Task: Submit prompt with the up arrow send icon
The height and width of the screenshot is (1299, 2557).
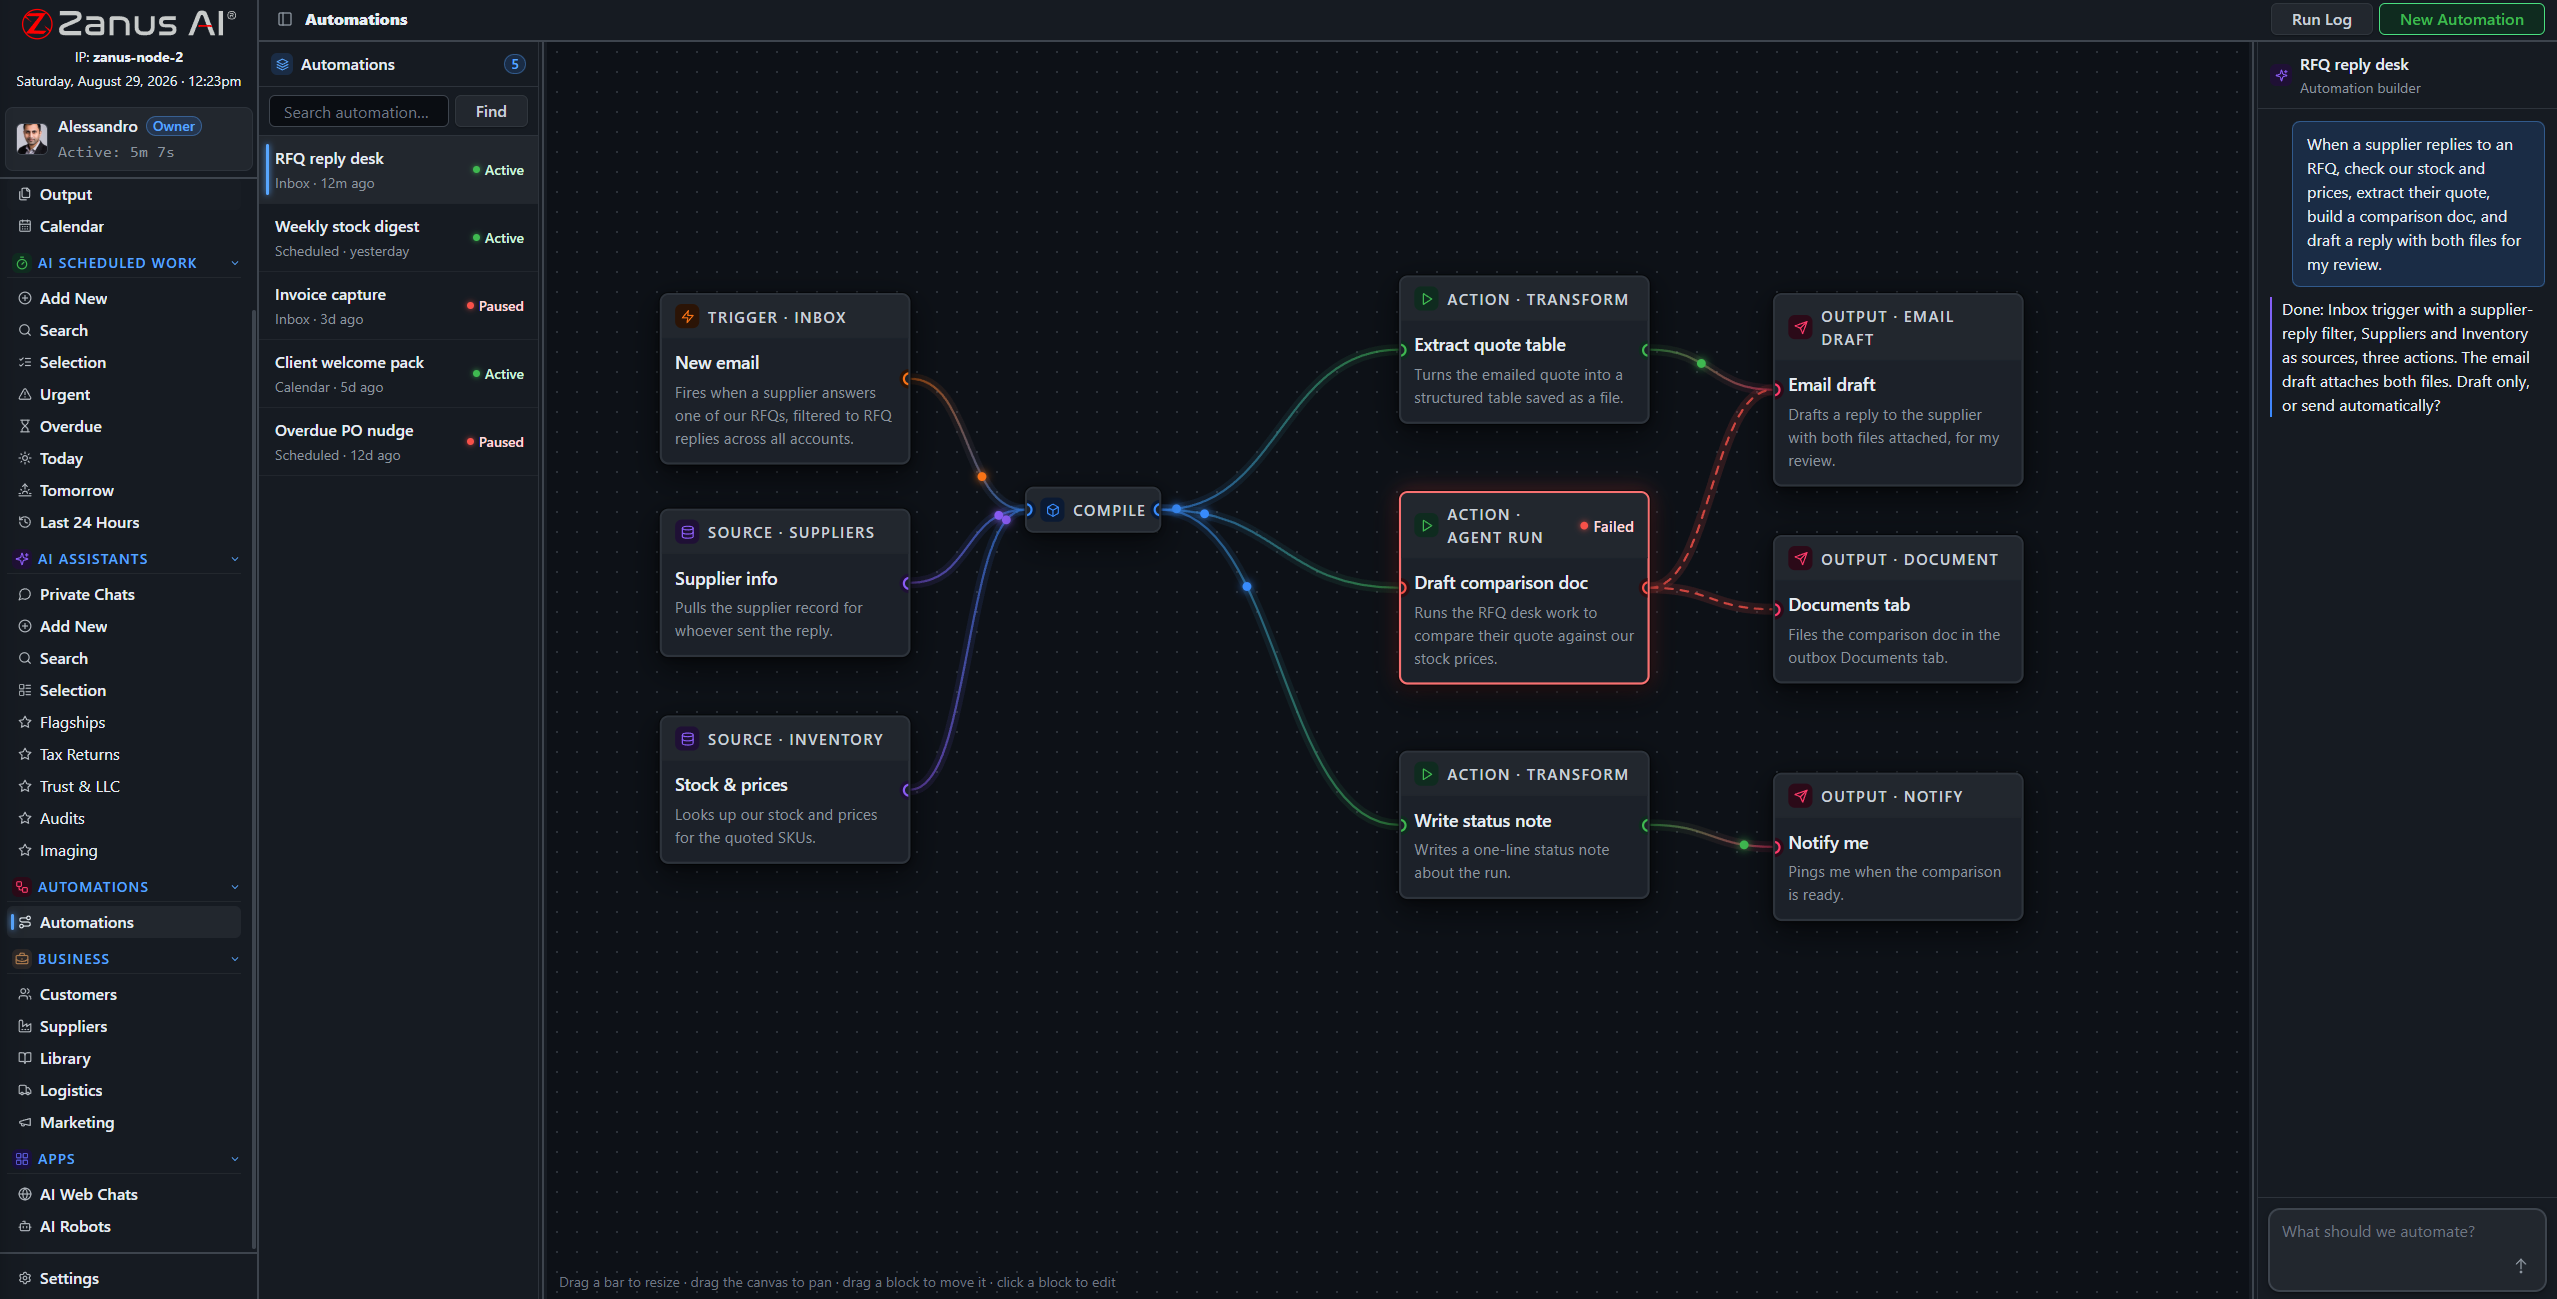Action: click(x=2520, y=1265)
